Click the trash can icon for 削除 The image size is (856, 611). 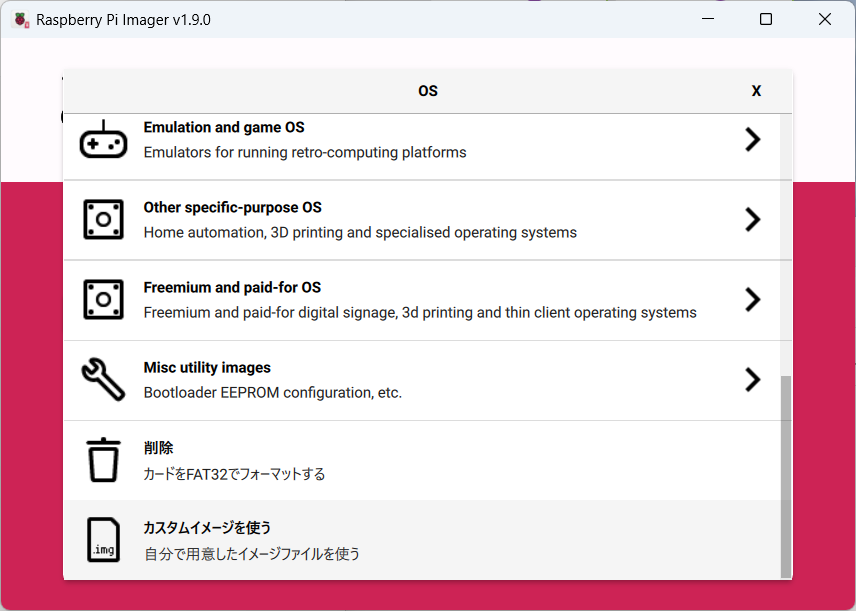pyautogui.click(x=103, y=460)
